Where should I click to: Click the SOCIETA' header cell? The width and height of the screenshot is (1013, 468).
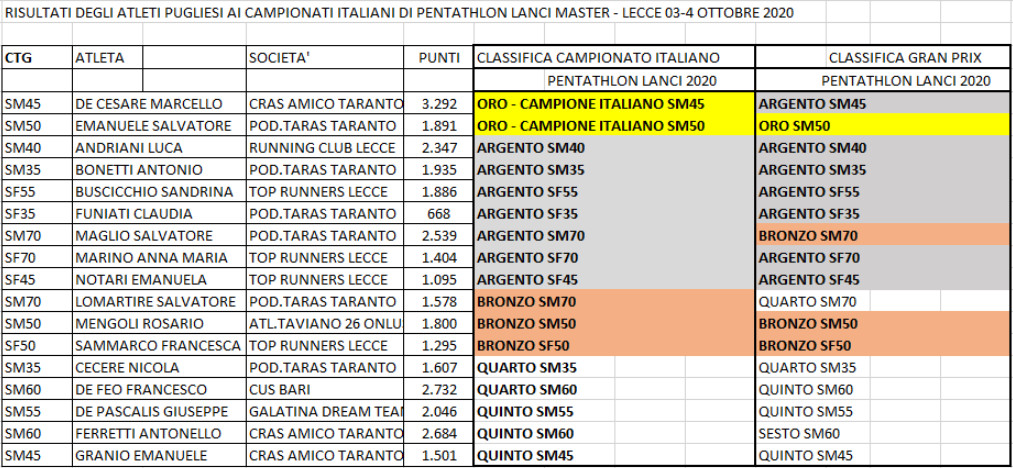coord(324,58)
